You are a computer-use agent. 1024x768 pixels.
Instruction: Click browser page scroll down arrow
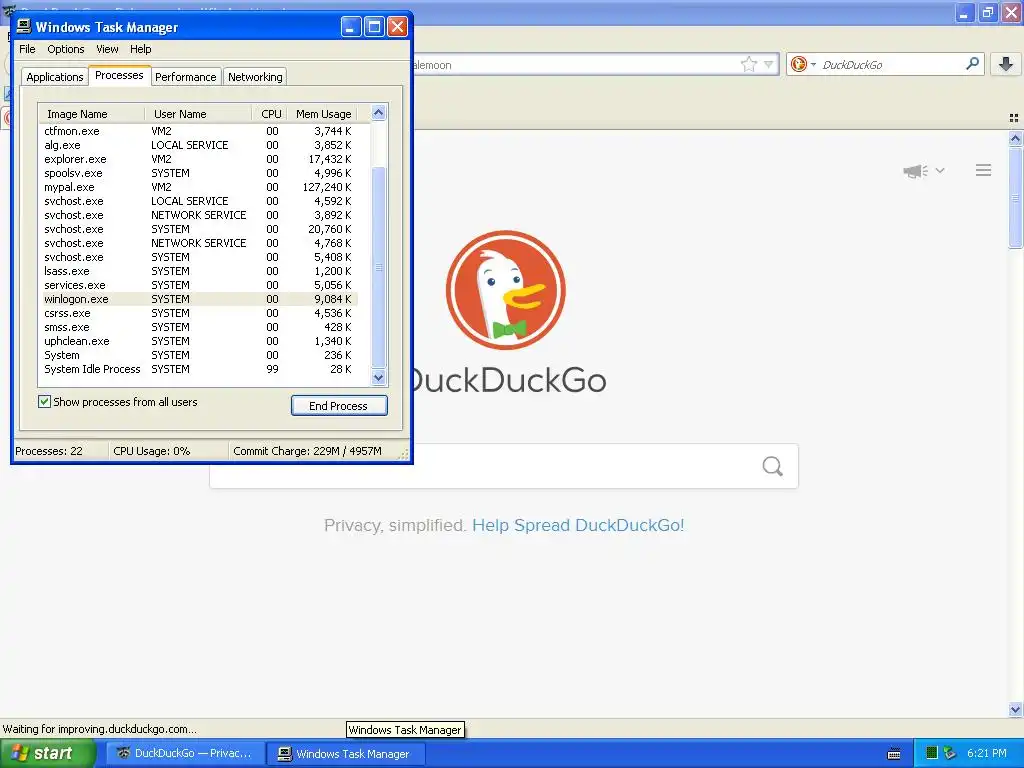click(1015, 709)
